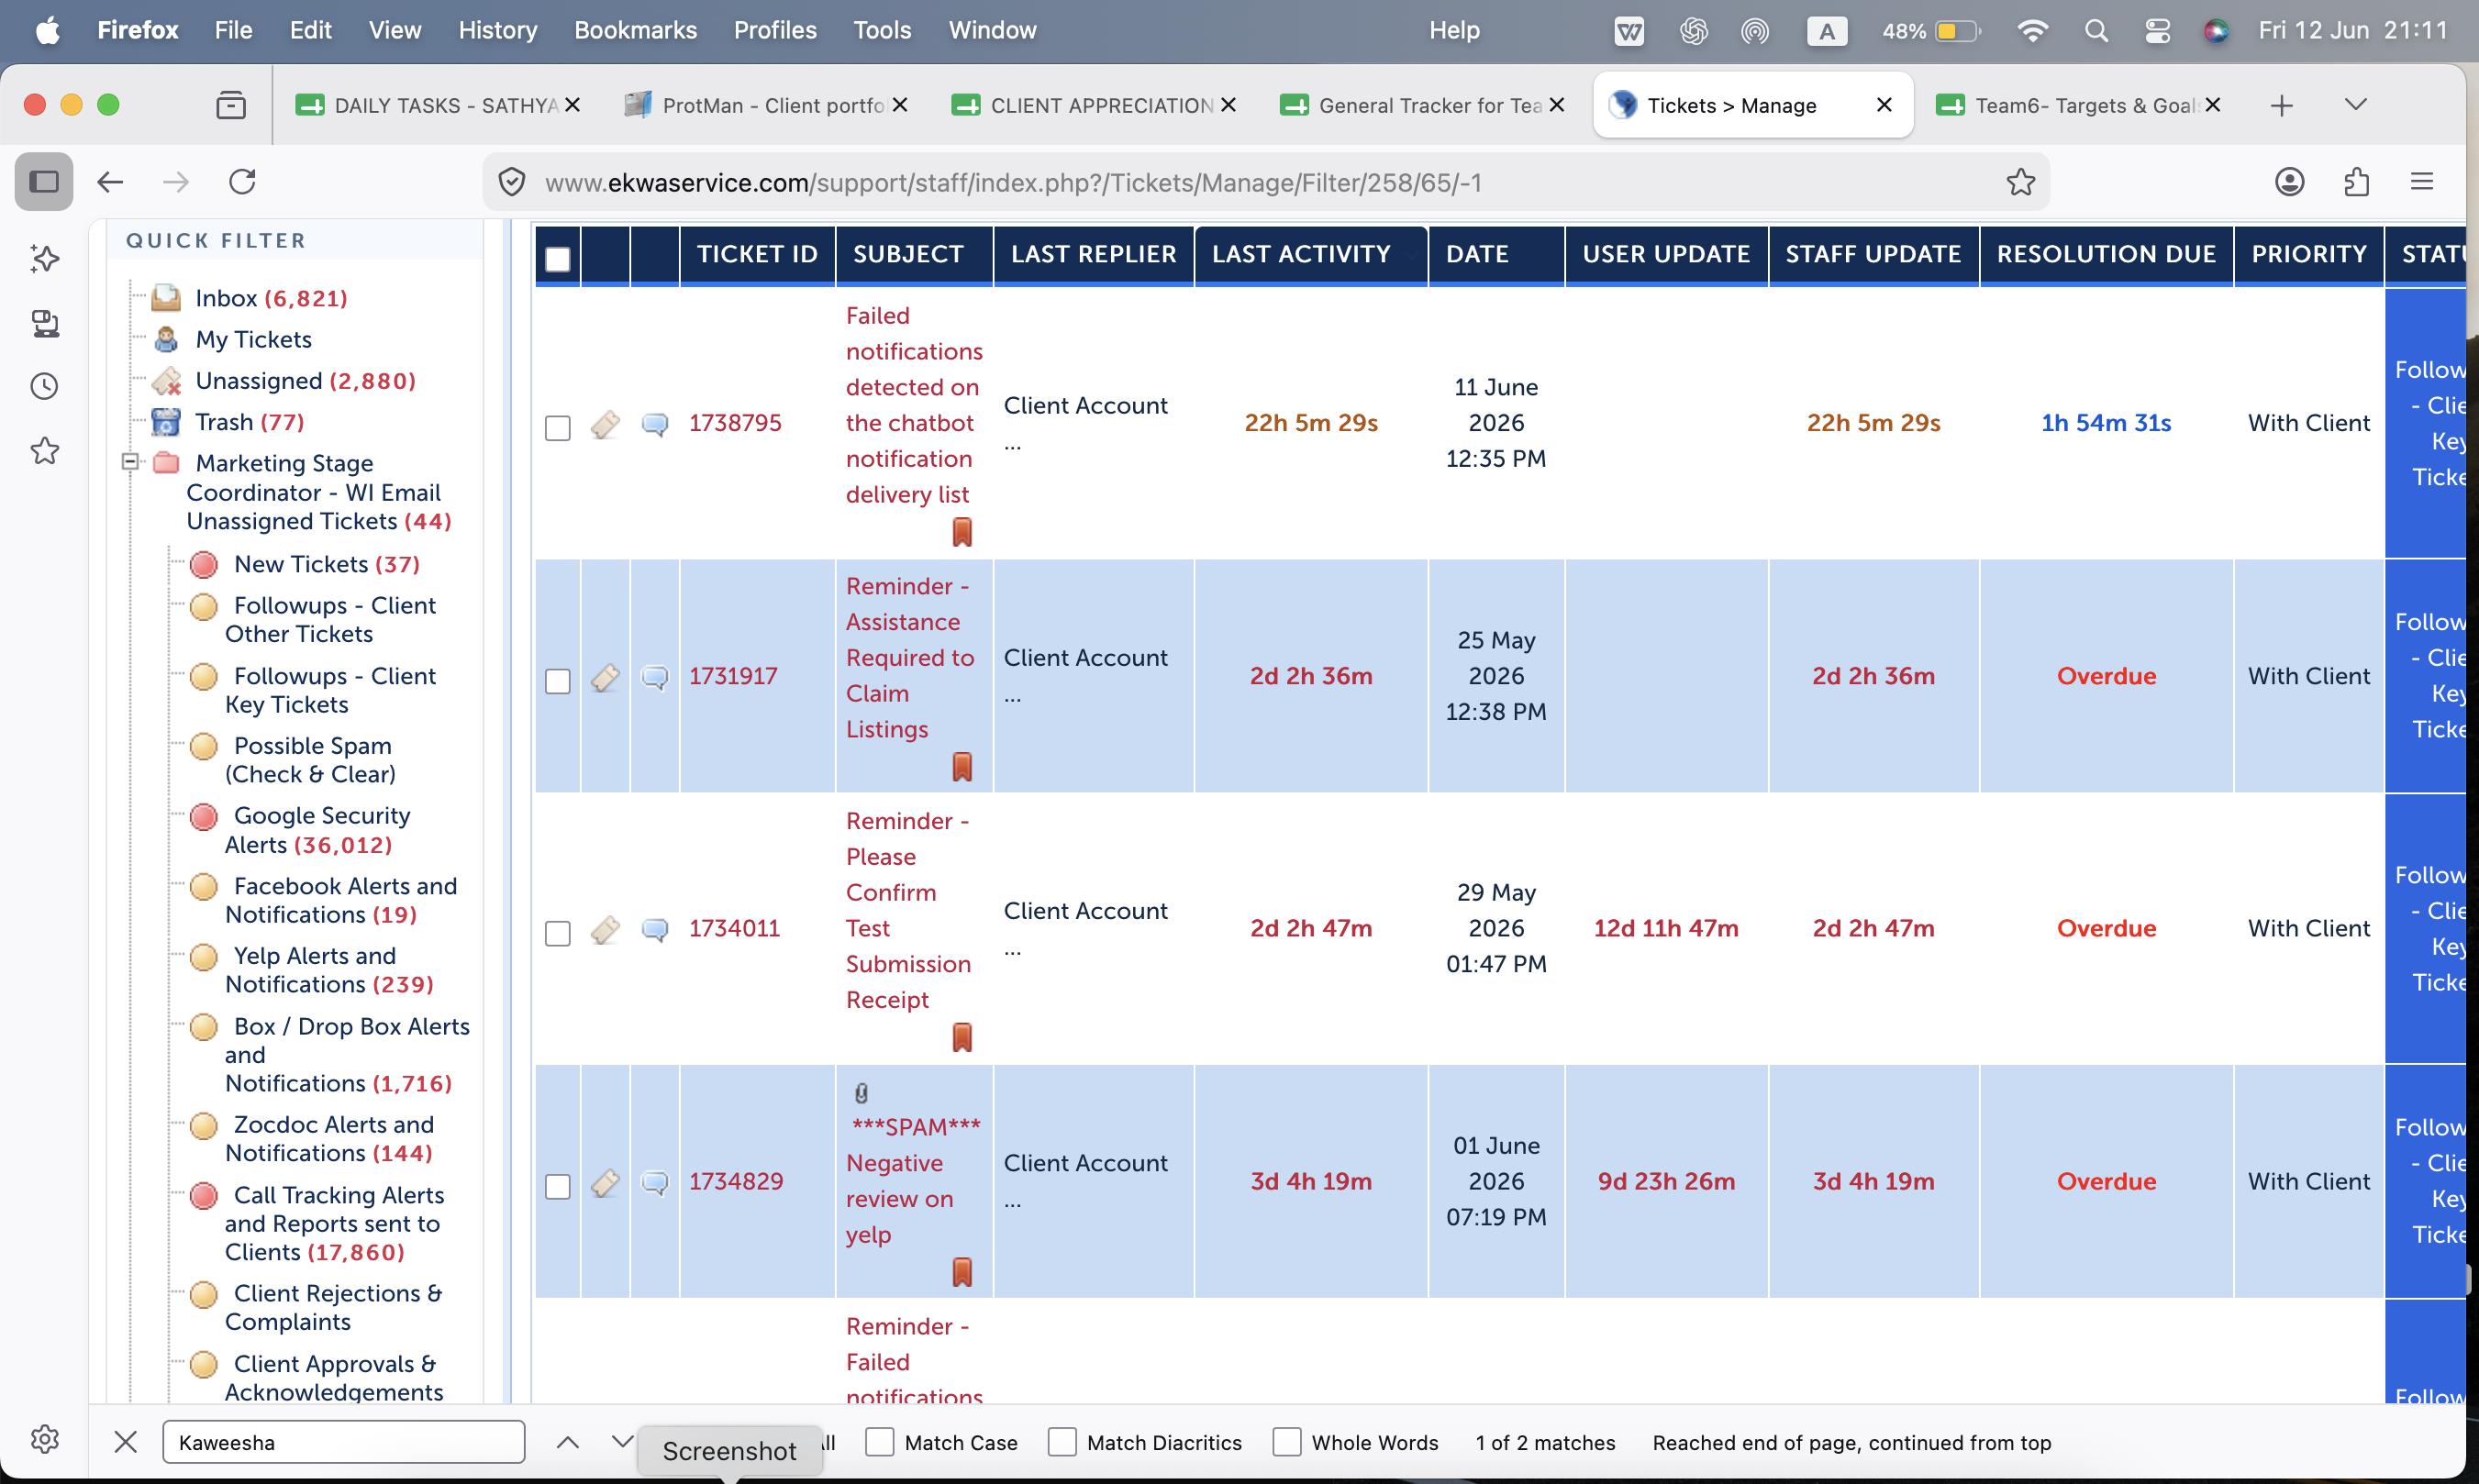Open the Firefox hamburger menu

pyautogui.click(x=2422, y=182)
